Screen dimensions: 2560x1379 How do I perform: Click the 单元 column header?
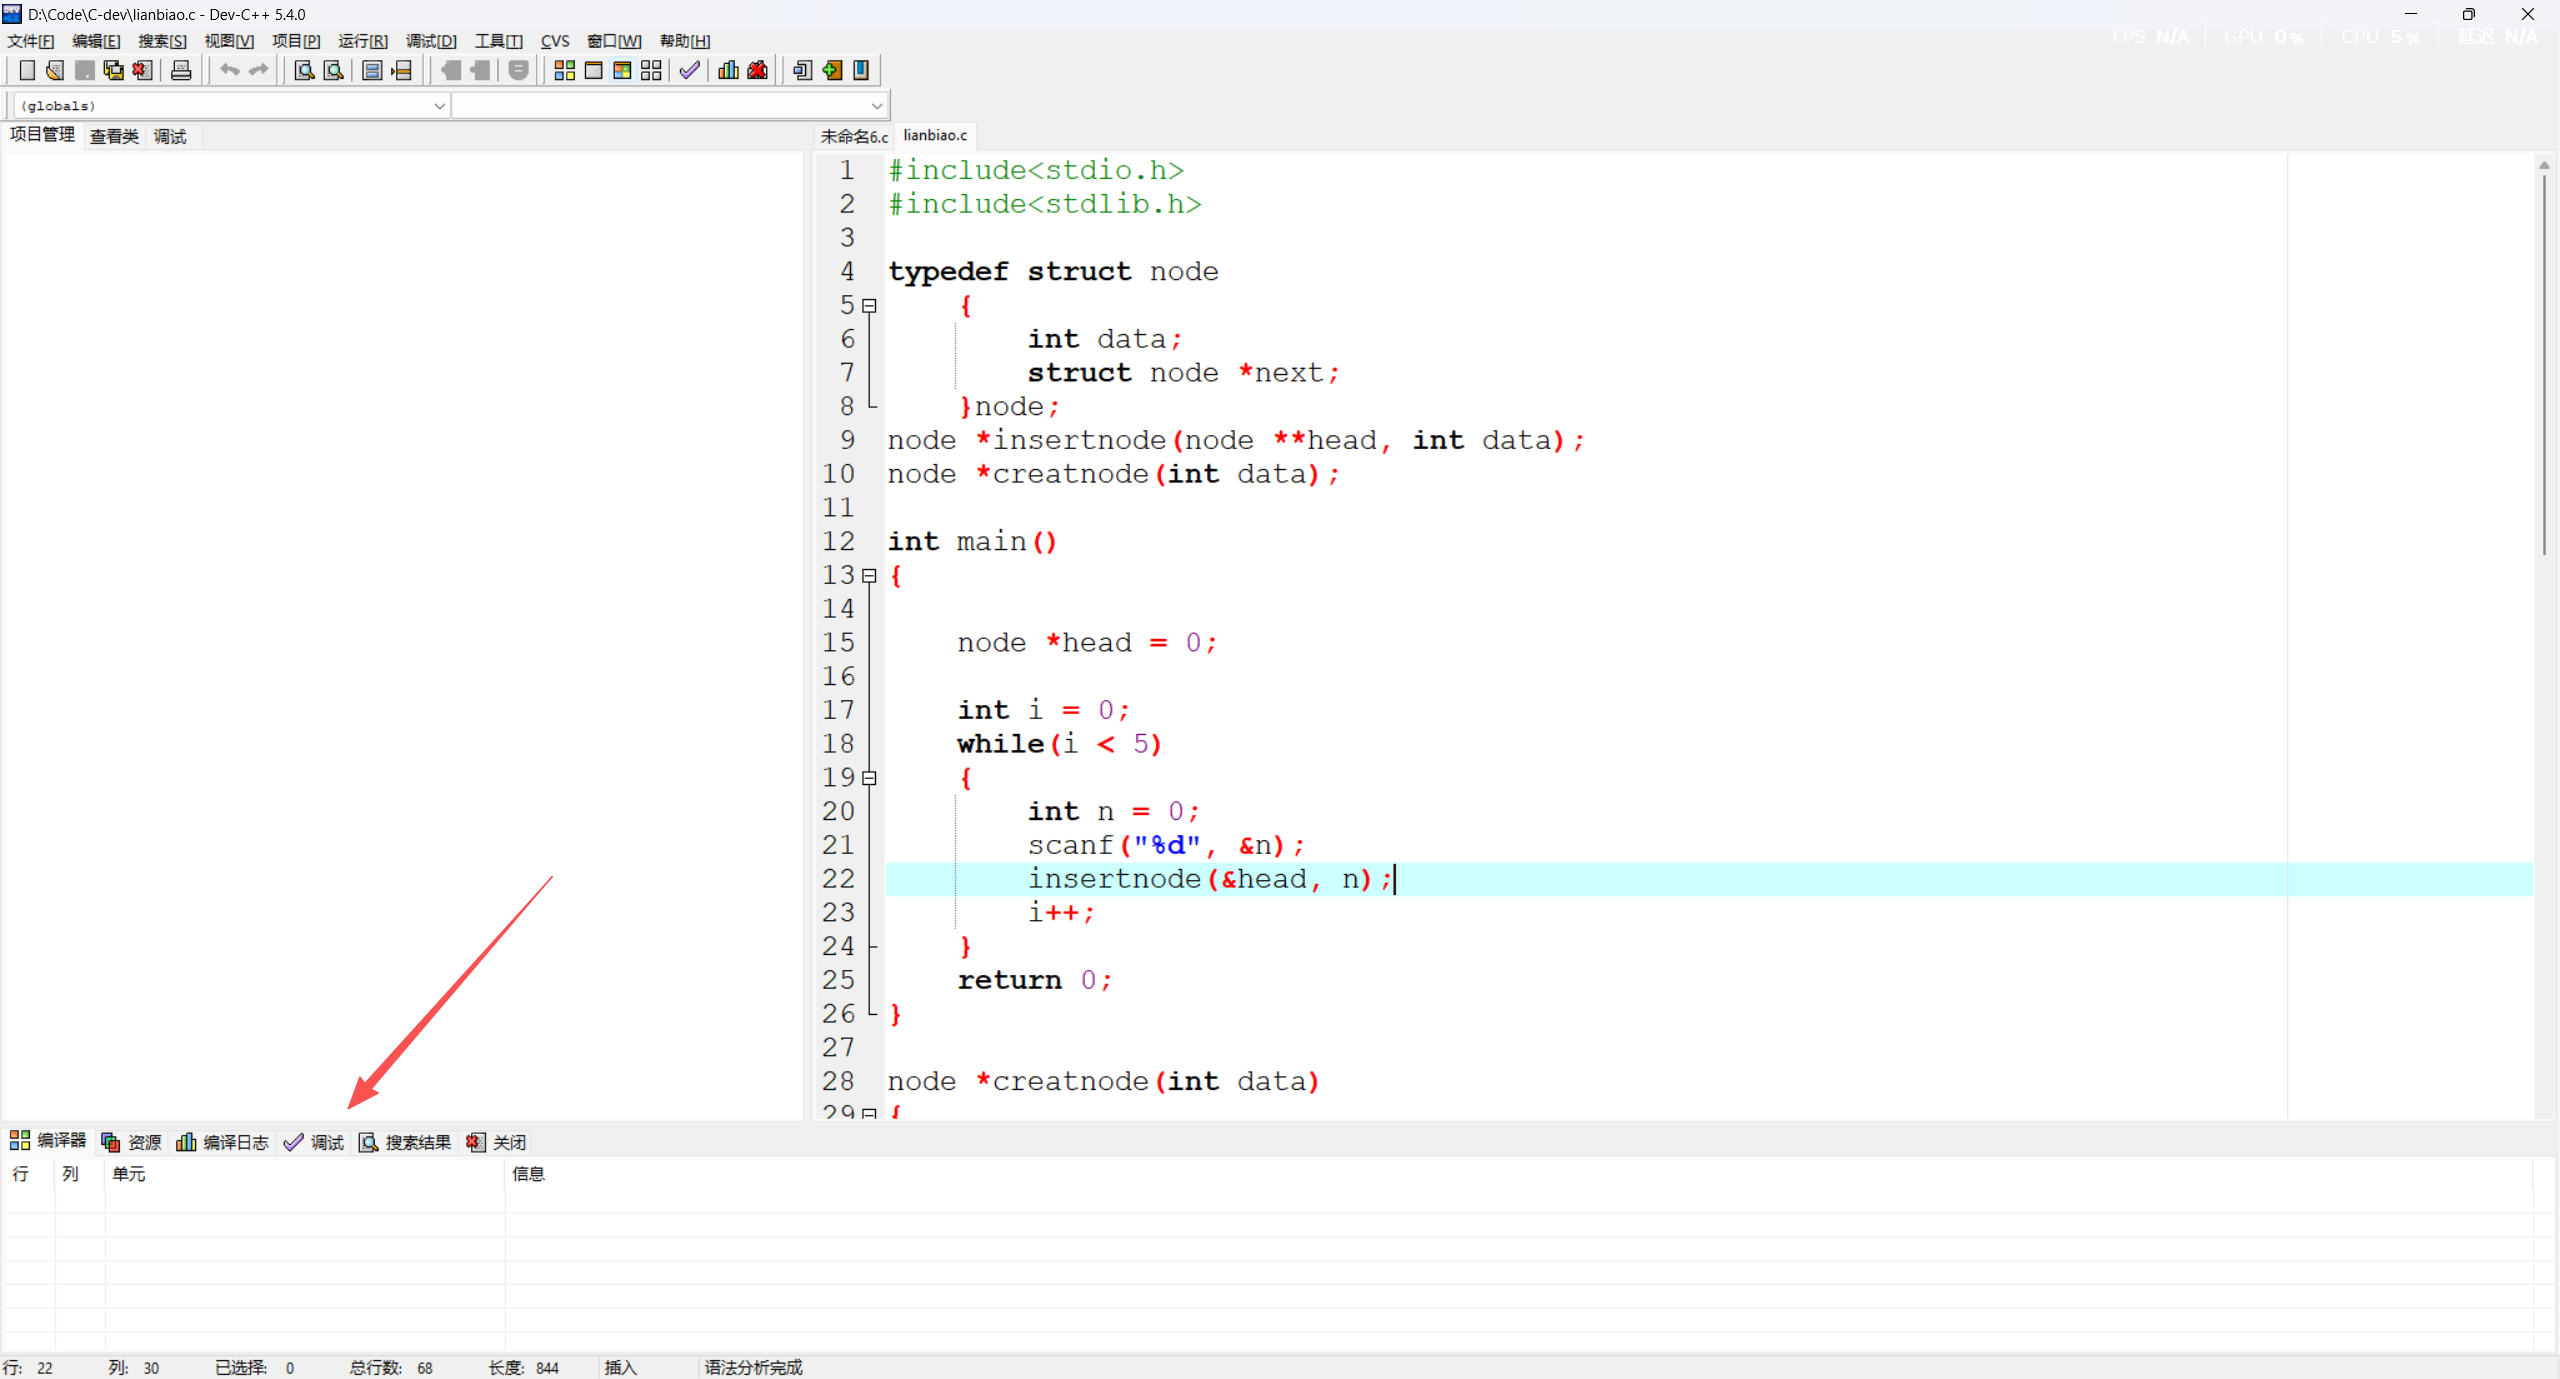point(305,1174)
